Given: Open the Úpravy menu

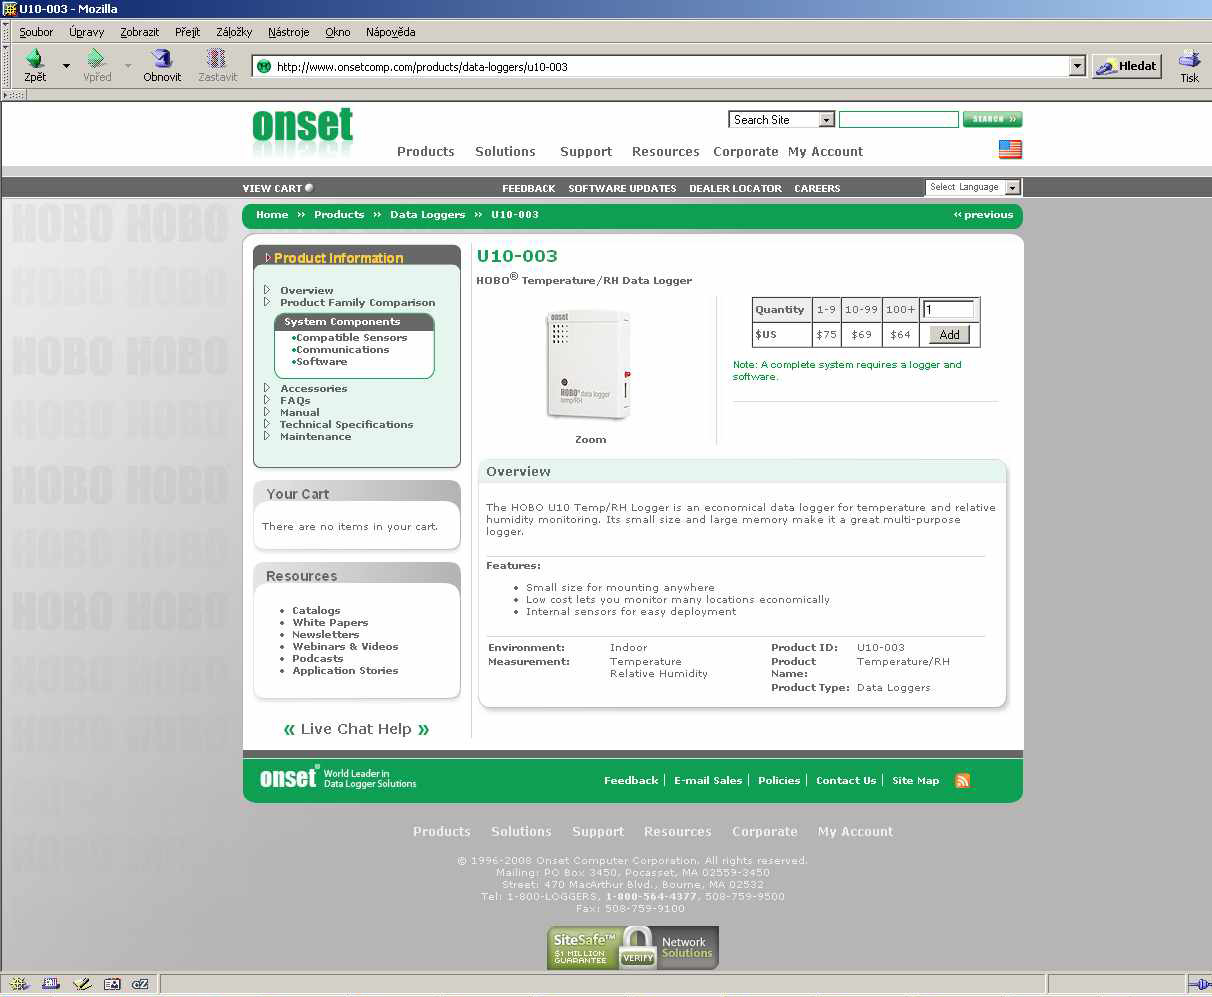Looking at the screenshot, I should pyautogui.click(x=86, y=32).
